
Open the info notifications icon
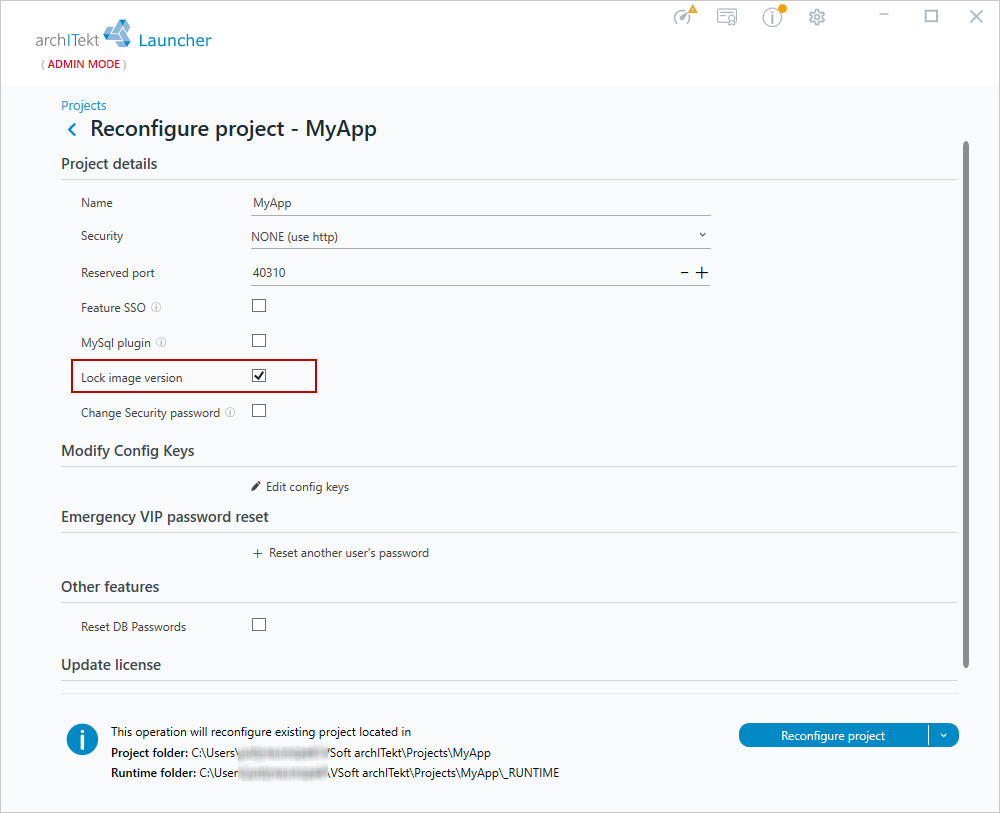click(774, 16)
